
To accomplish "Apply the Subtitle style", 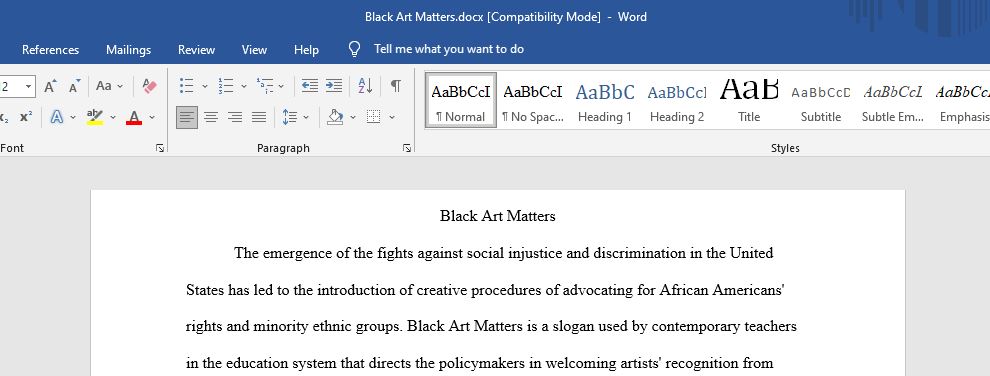I will pyautogui.click(x=821, y=100).
